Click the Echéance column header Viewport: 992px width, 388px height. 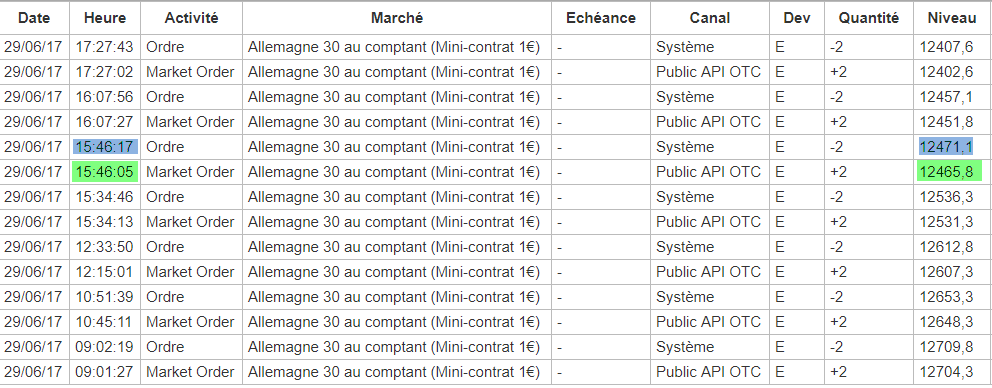tap(600, 18)
